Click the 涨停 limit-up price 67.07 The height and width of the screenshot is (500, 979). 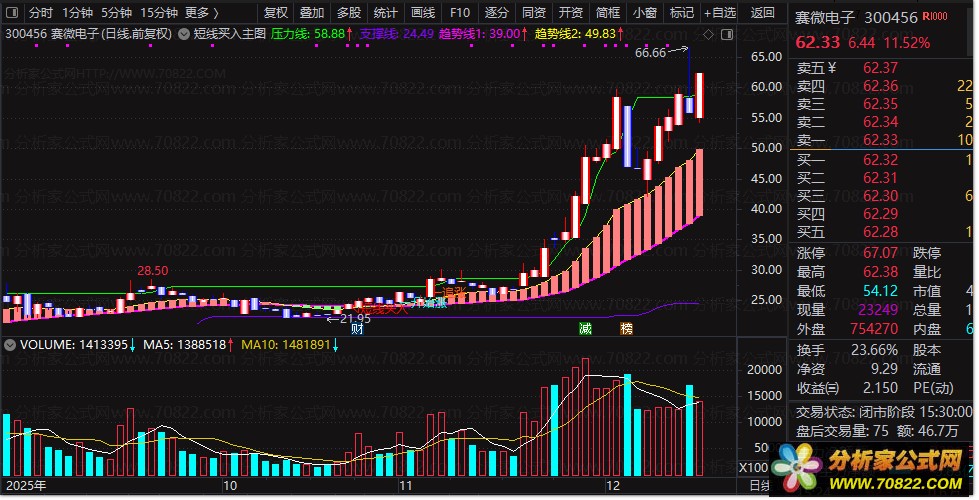click(x=880, y=253)
